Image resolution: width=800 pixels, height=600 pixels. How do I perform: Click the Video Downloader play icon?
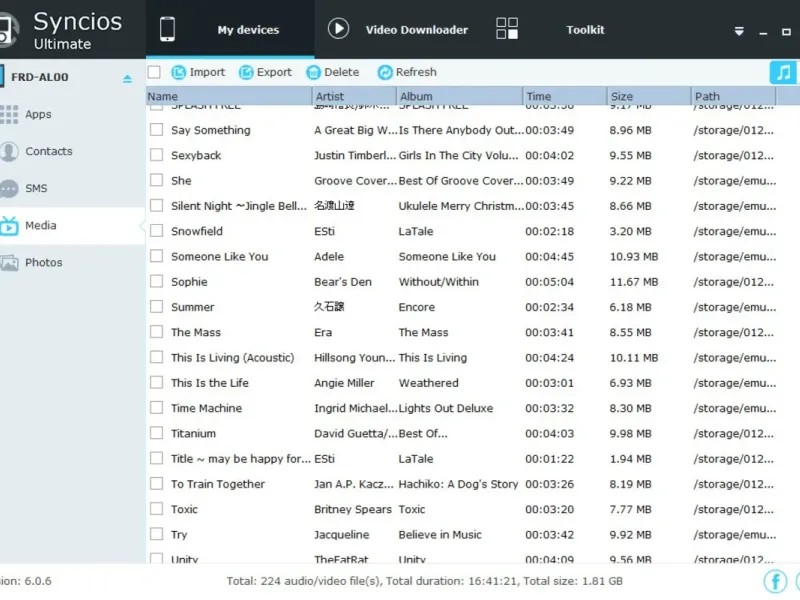(x=338, y=29)
